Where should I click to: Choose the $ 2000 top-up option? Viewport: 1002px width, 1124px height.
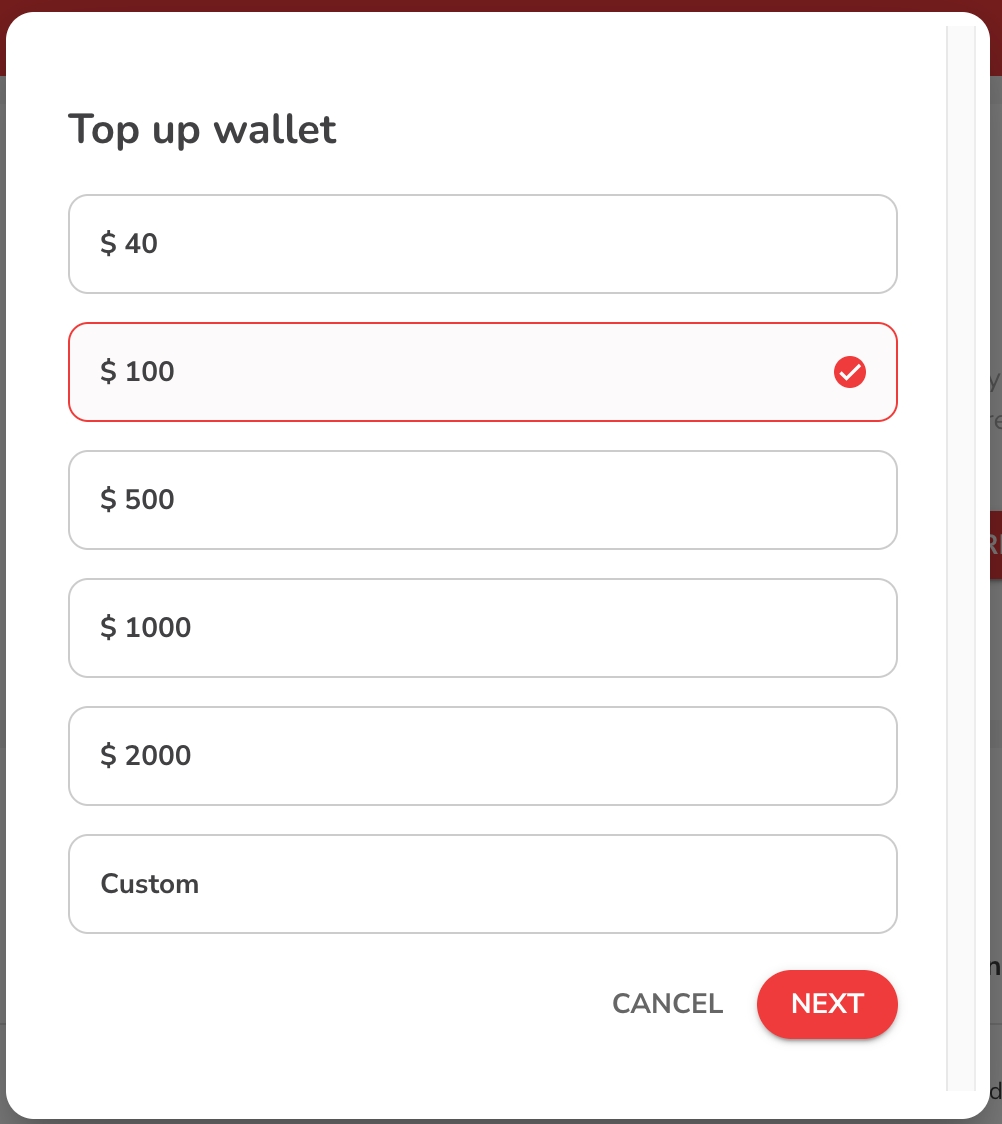coord(482,756)
